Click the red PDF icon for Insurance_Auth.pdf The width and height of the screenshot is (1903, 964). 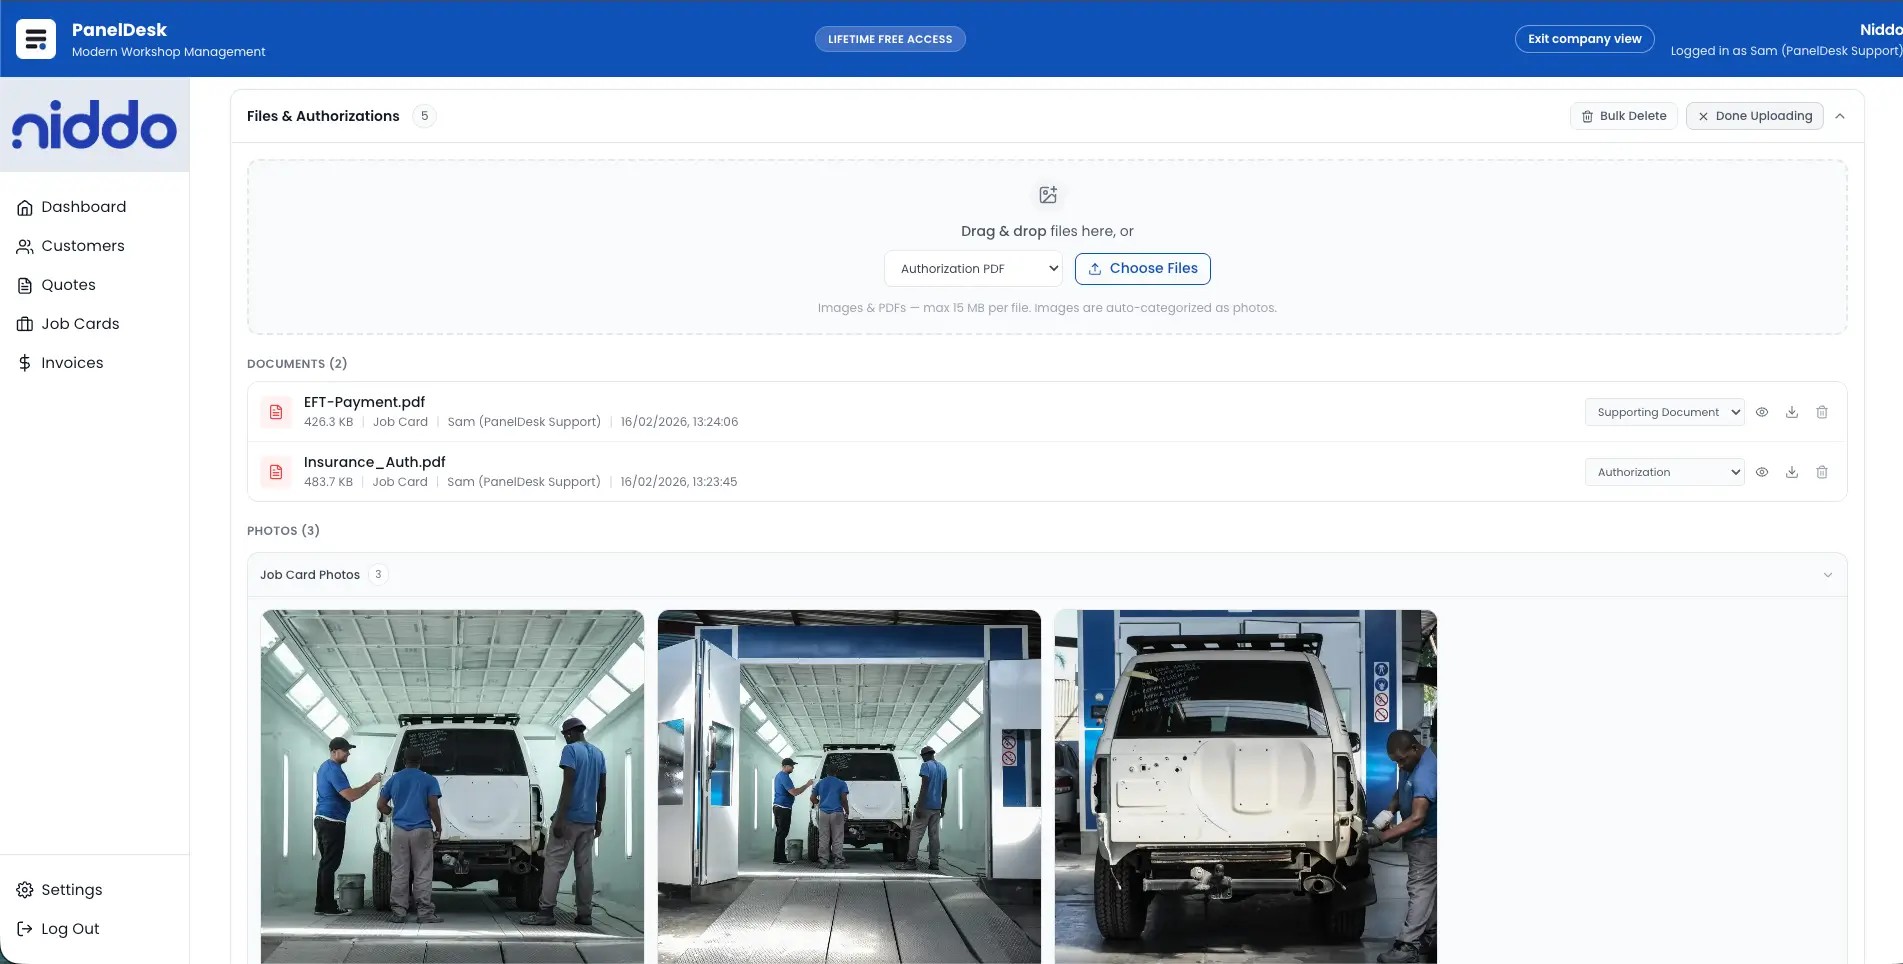(x=276, y=472)
